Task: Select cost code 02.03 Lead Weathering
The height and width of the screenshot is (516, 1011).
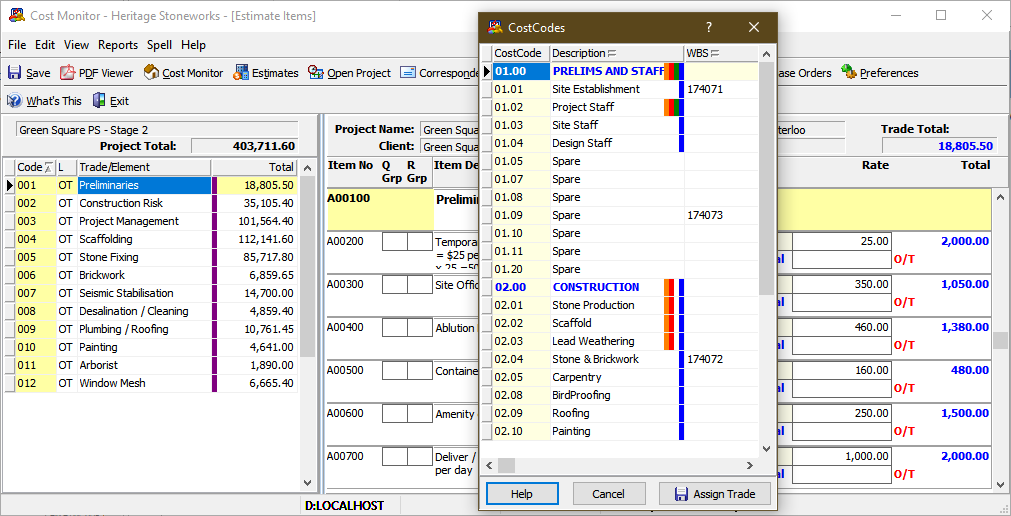Action: [620, 341]
